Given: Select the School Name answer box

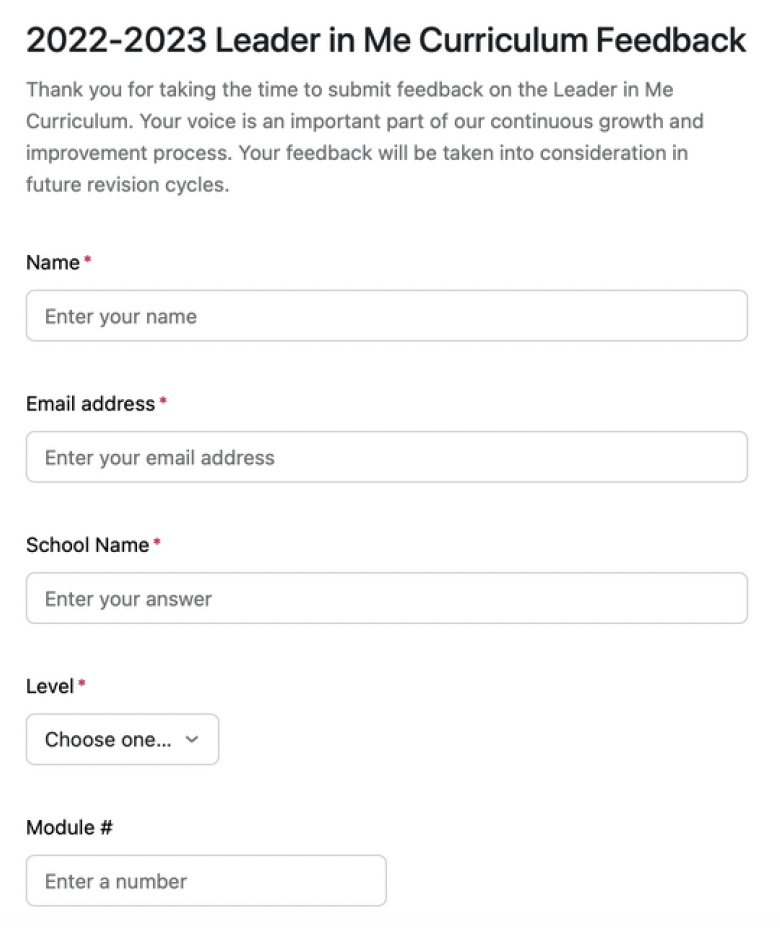Looking at the screenshot, I should point(386,598).
